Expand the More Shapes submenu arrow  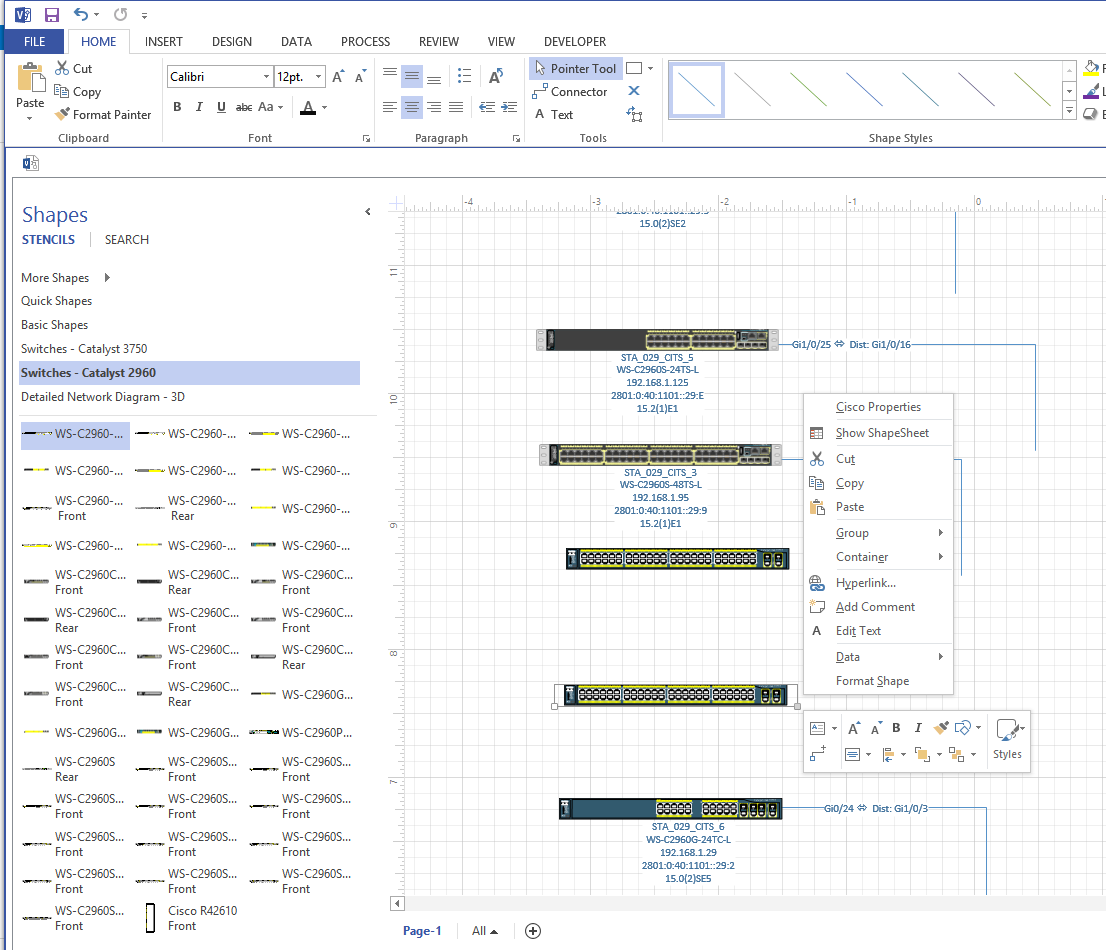point(107,277)
